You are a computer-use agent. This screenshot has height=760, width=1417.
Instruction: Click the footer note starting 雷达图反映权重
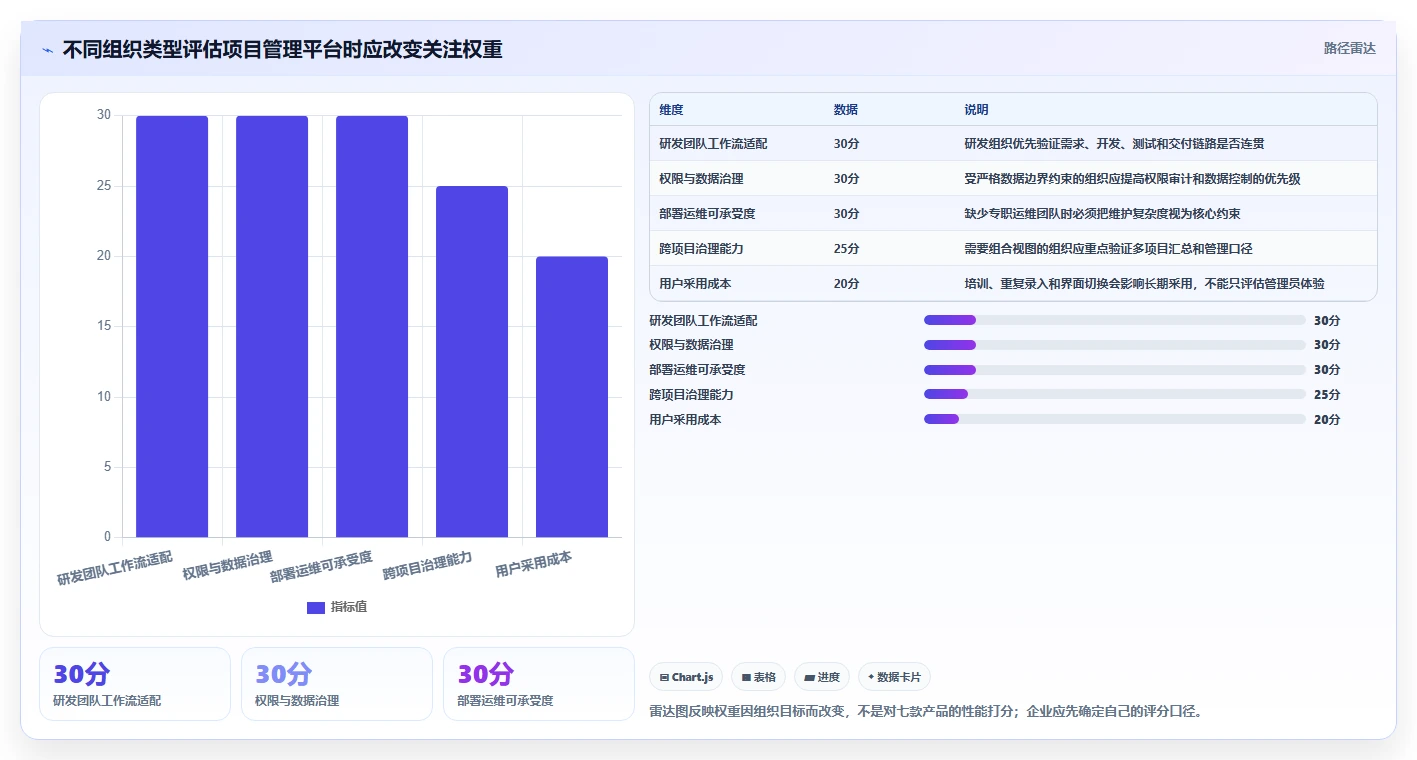point(927,712)
